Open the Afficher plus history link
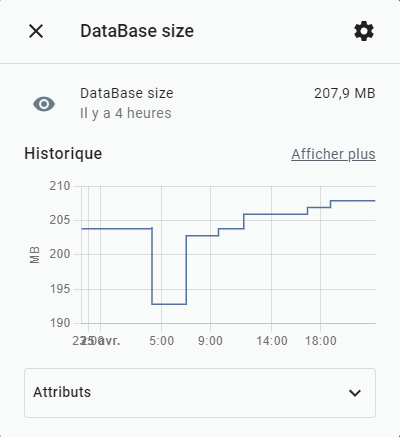The image size is (400, 437). (333, 154)
